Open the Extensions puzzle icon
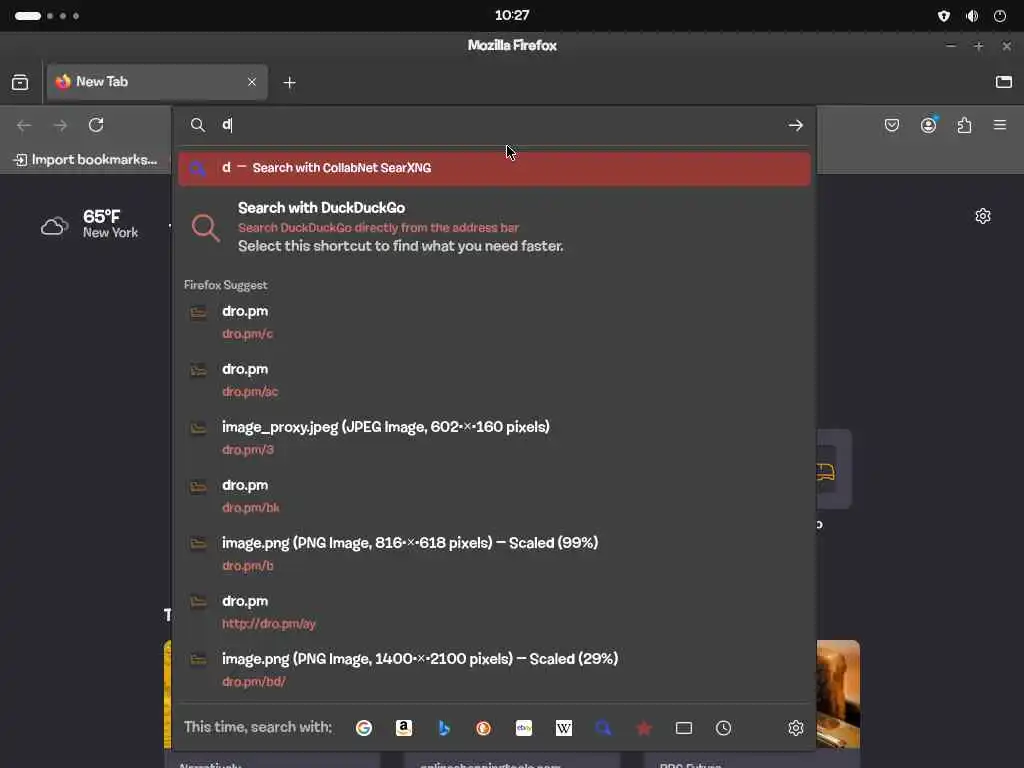This screenshot has width=1024, height=768. 965,125
